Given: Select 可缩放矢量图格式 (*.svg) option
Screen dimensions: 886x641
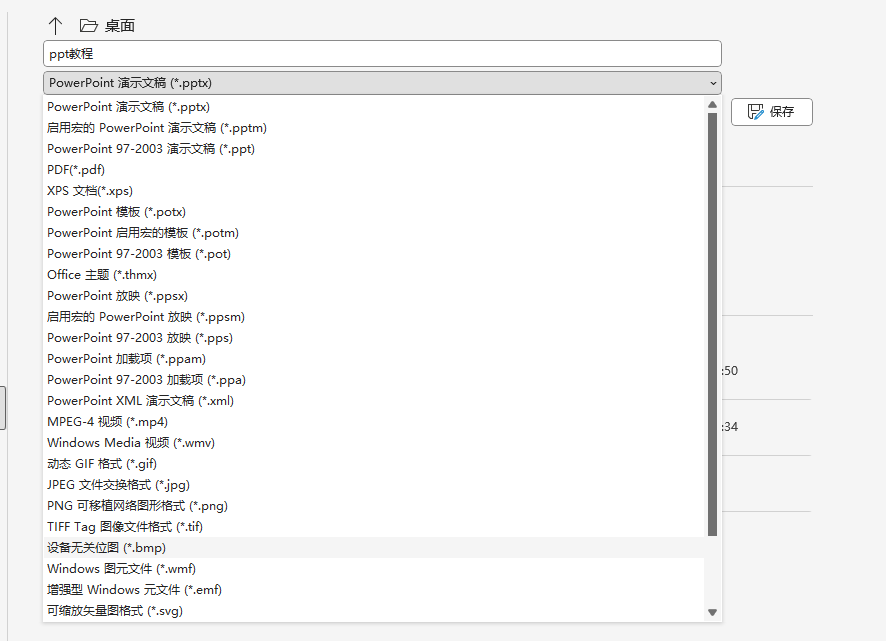Looking at the screenshot, I should pyautogui.click(x=114, y=611).
